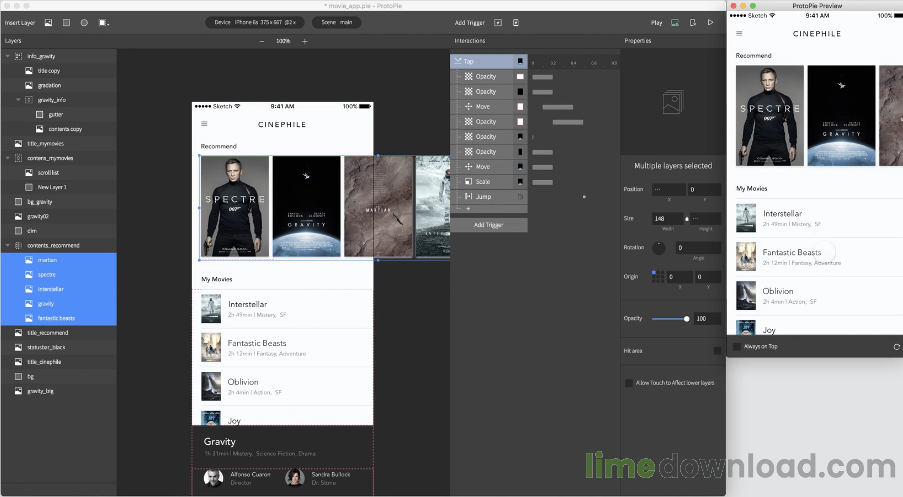Click the Rotation dial control

click(x=658, y=248)
